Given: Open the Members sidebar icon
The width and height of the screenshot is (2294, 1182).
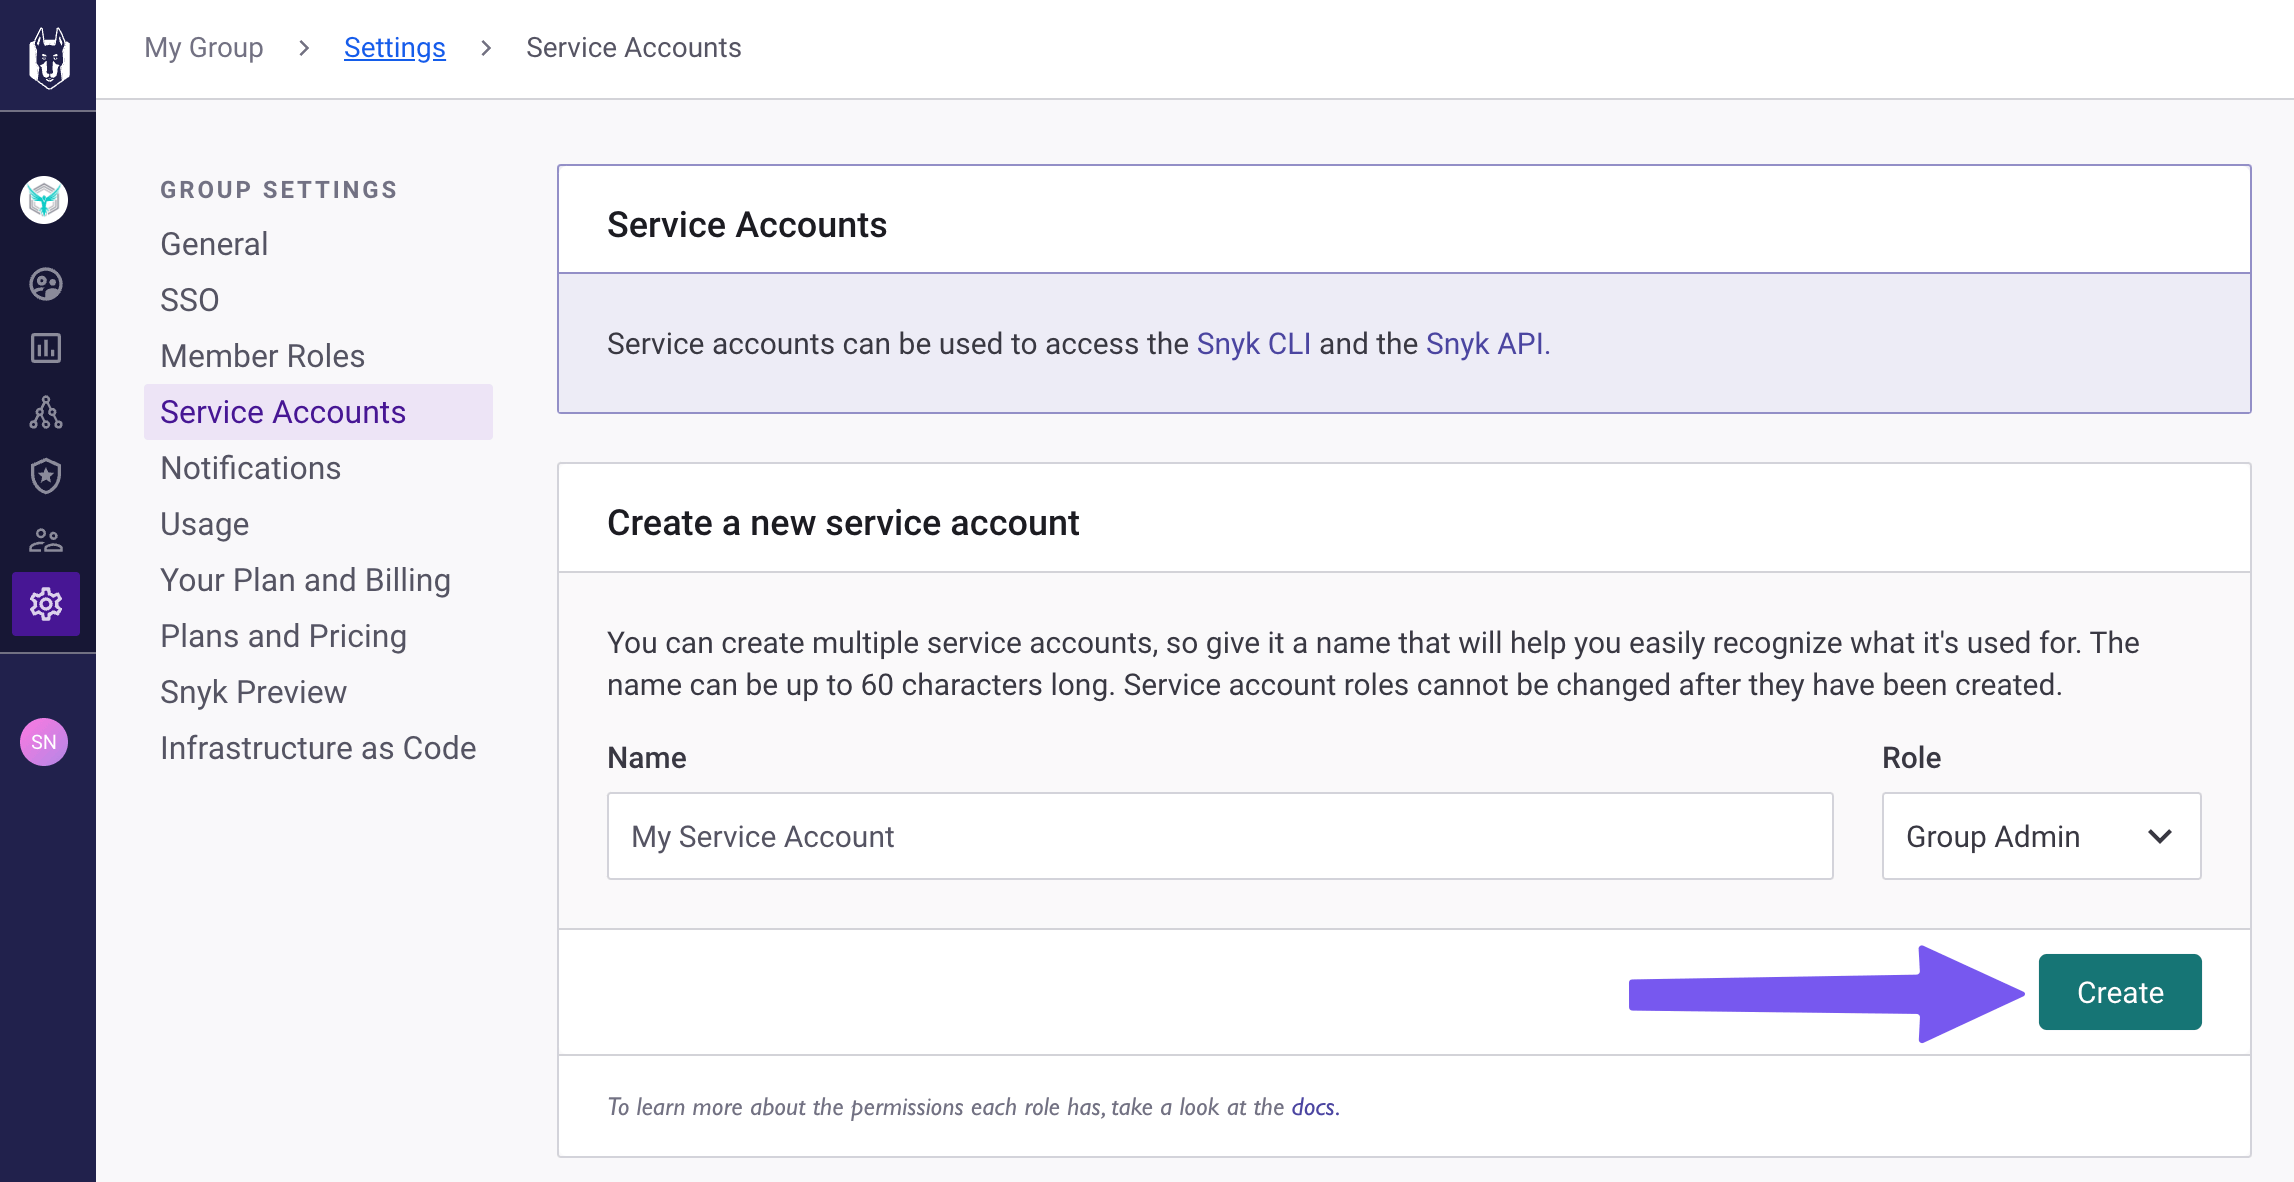Looking at the screenshot, I should coord(44,540).
